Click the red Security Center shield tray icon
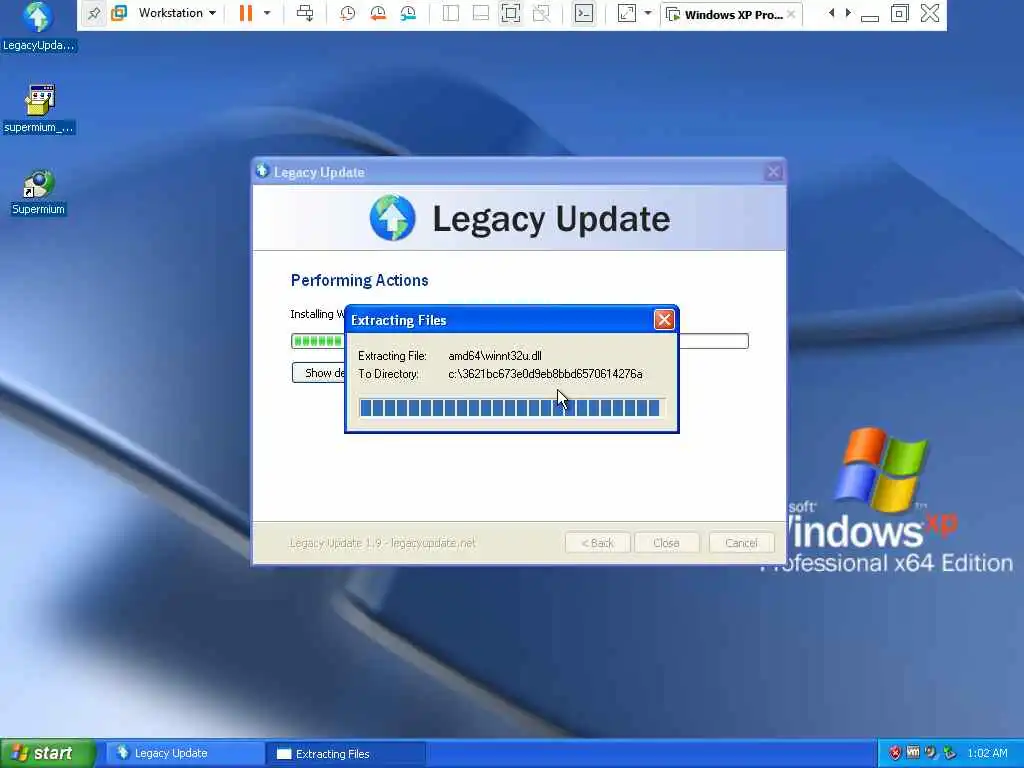 coord(895,753)
